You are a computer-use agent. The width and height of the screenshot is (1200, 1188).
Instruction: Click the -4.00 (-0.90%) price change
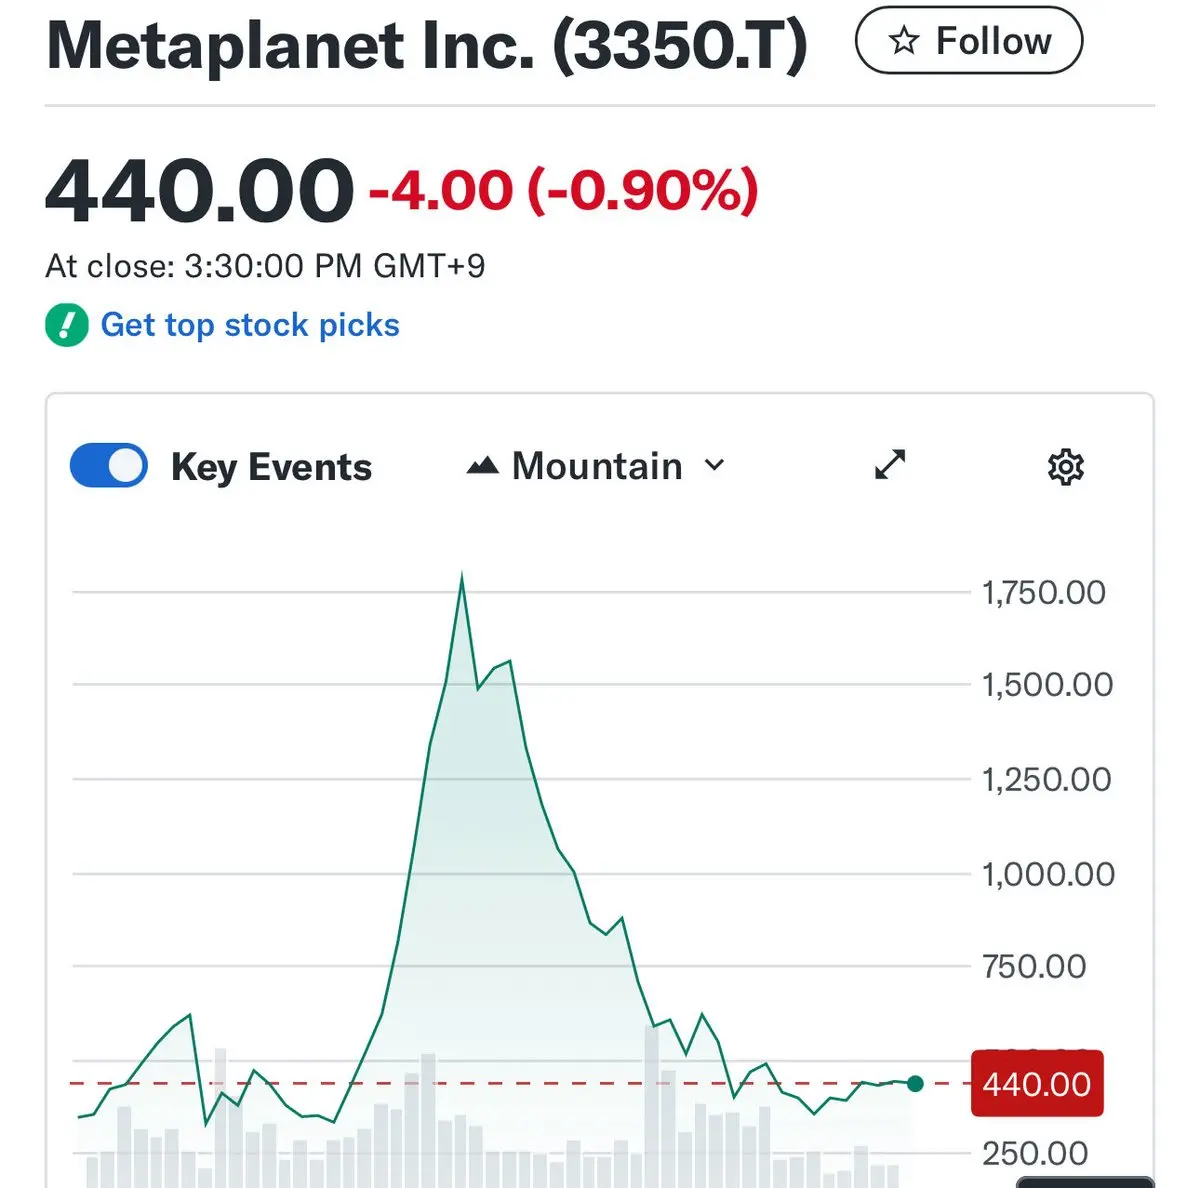(564, 190)
